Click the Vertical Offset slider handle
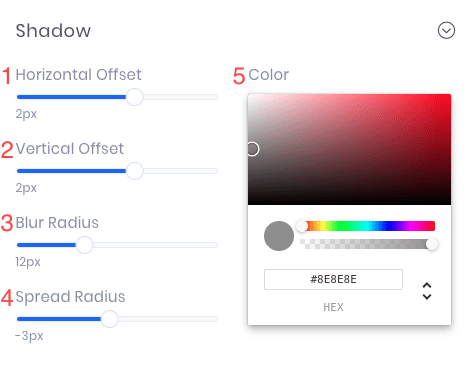The width and height of the screenshot is (467, 375). pos(135,171)
